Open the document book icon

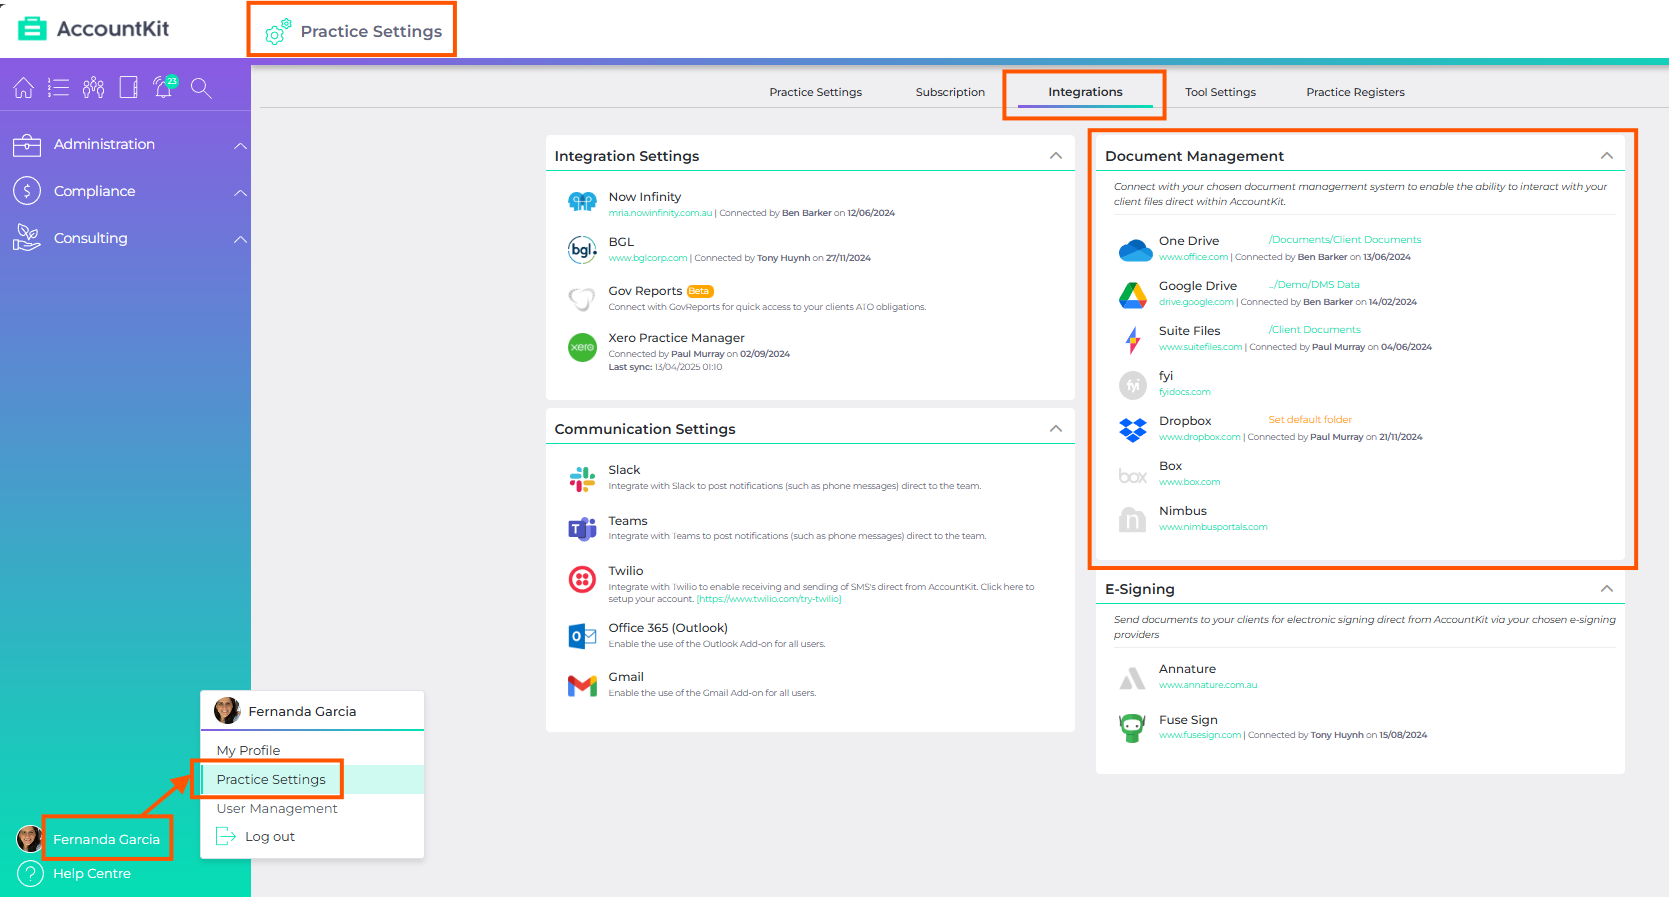pos(128,88)
